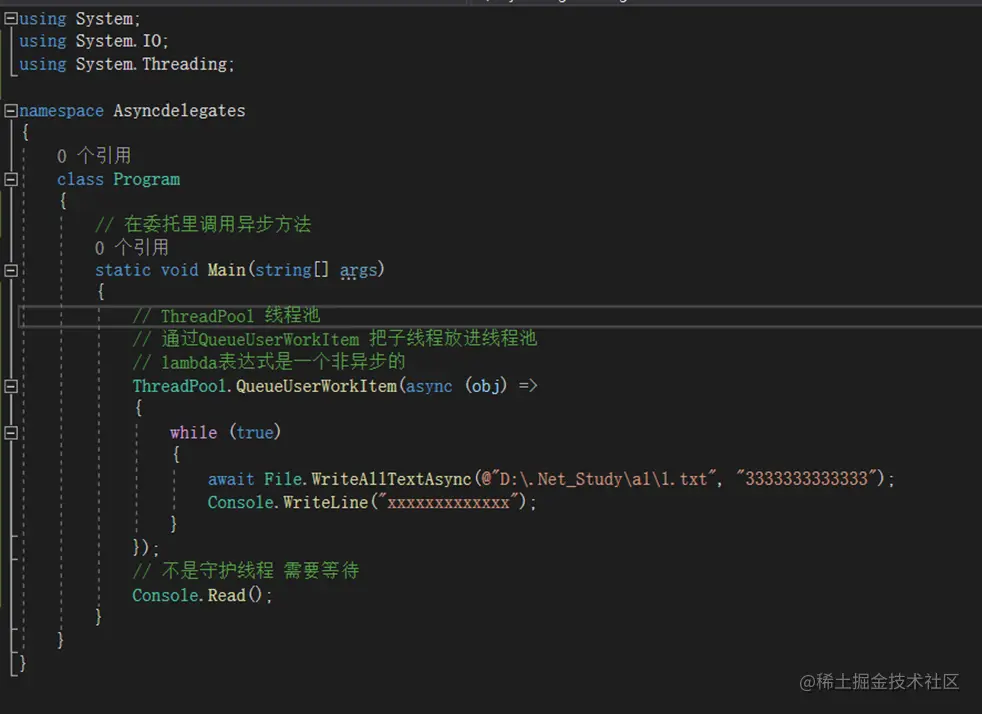Collapse the class Program block
This screenshot has width=982, height=714.
coord(11,180)
